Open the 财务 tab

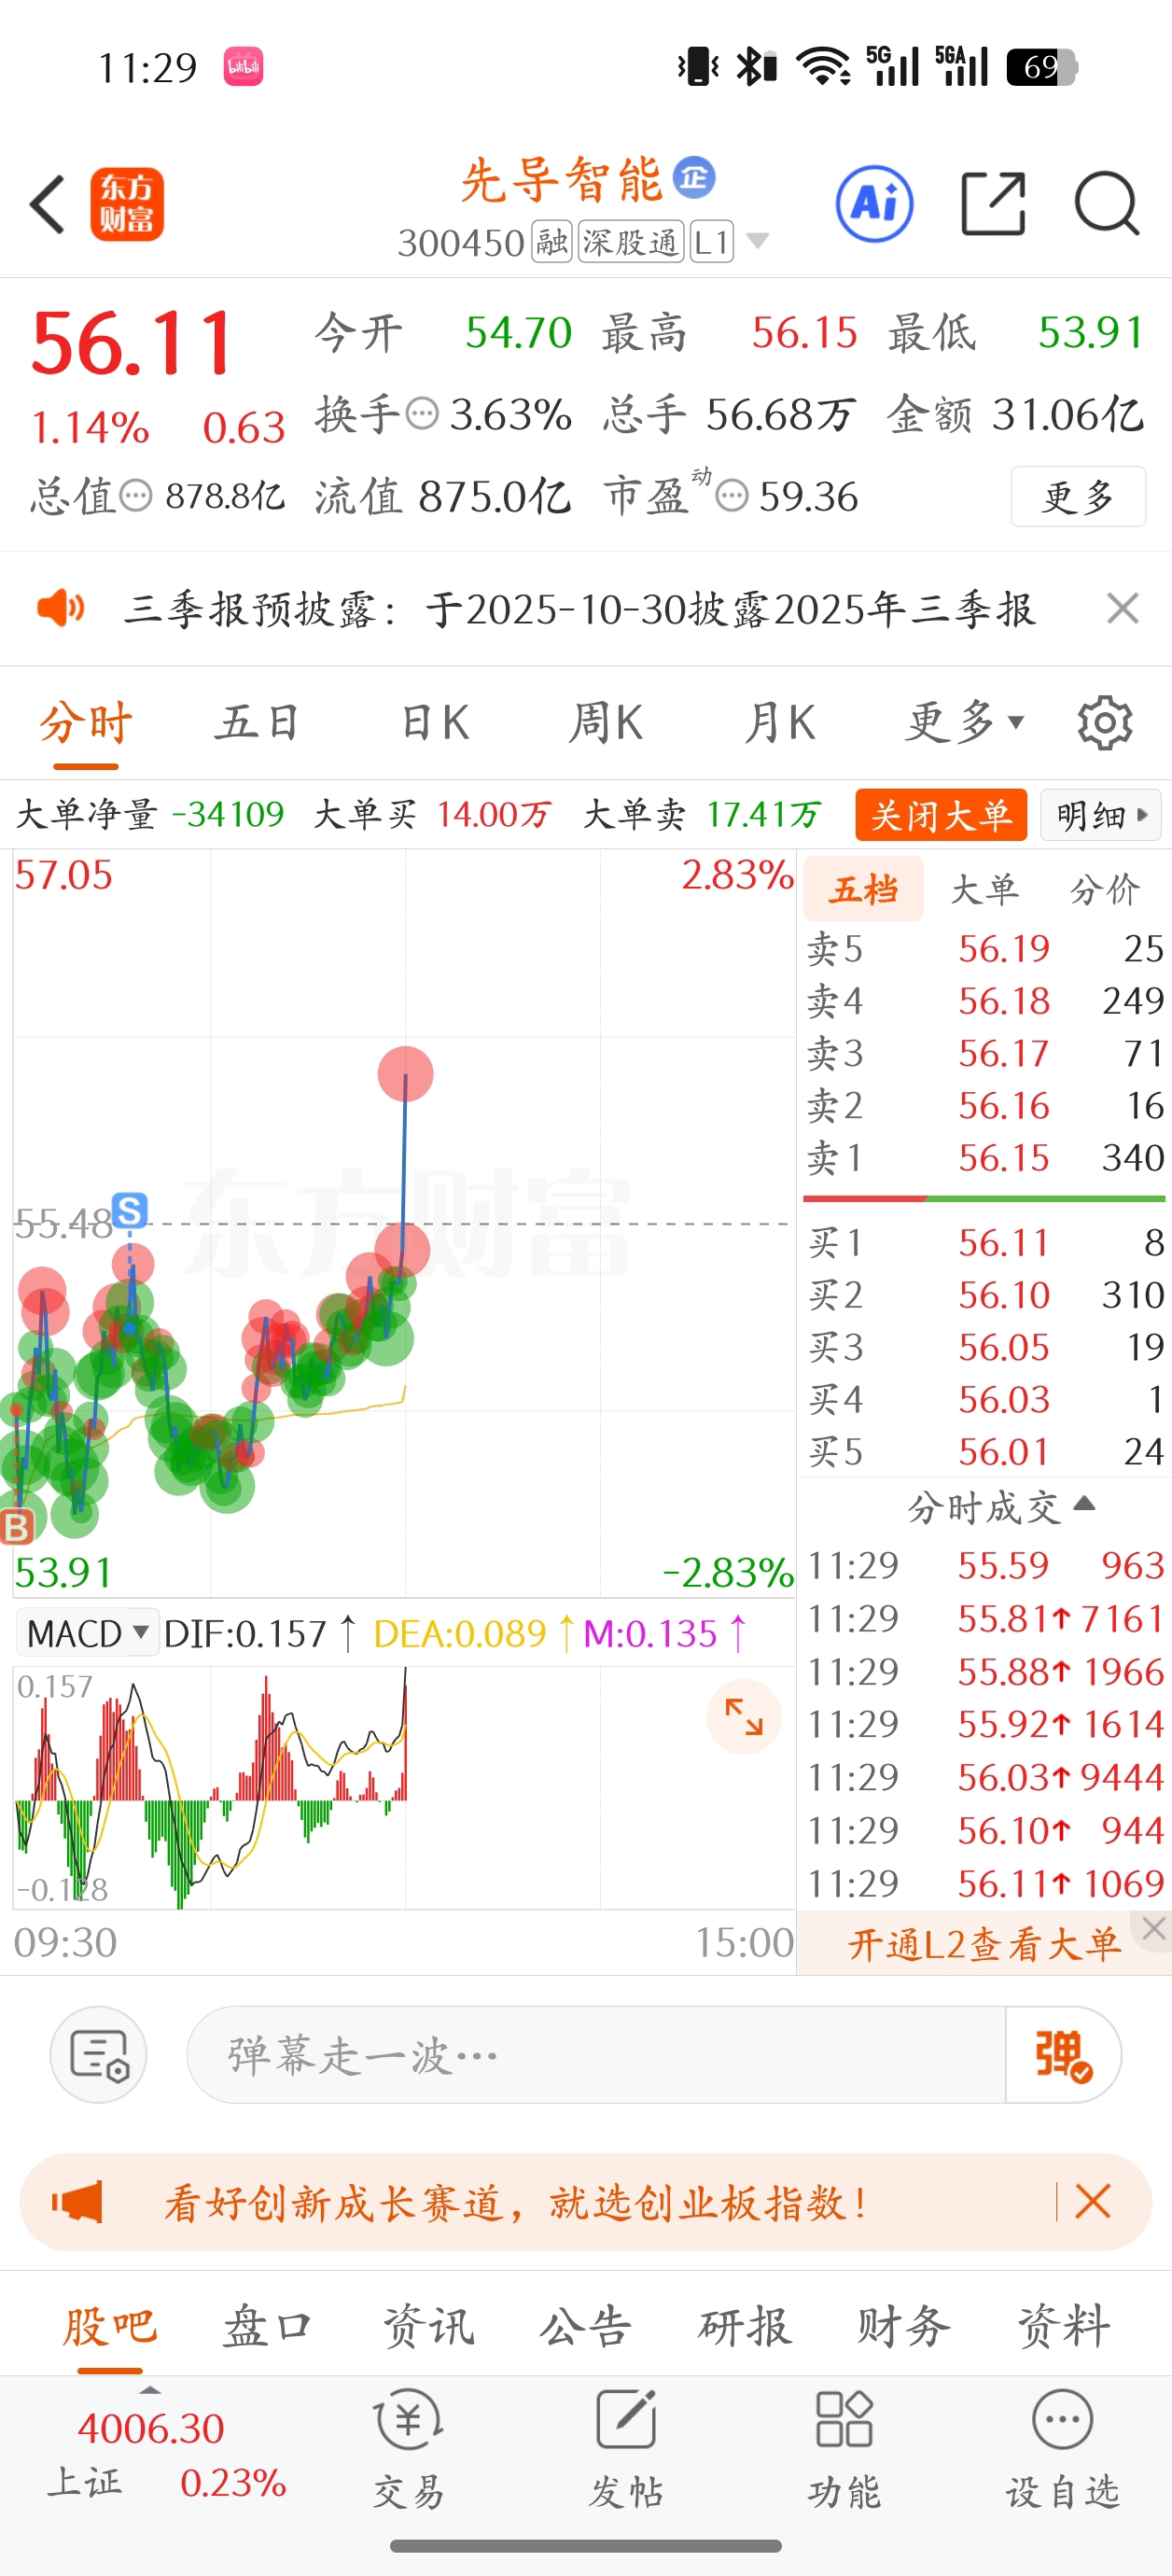pos(904,2326)
